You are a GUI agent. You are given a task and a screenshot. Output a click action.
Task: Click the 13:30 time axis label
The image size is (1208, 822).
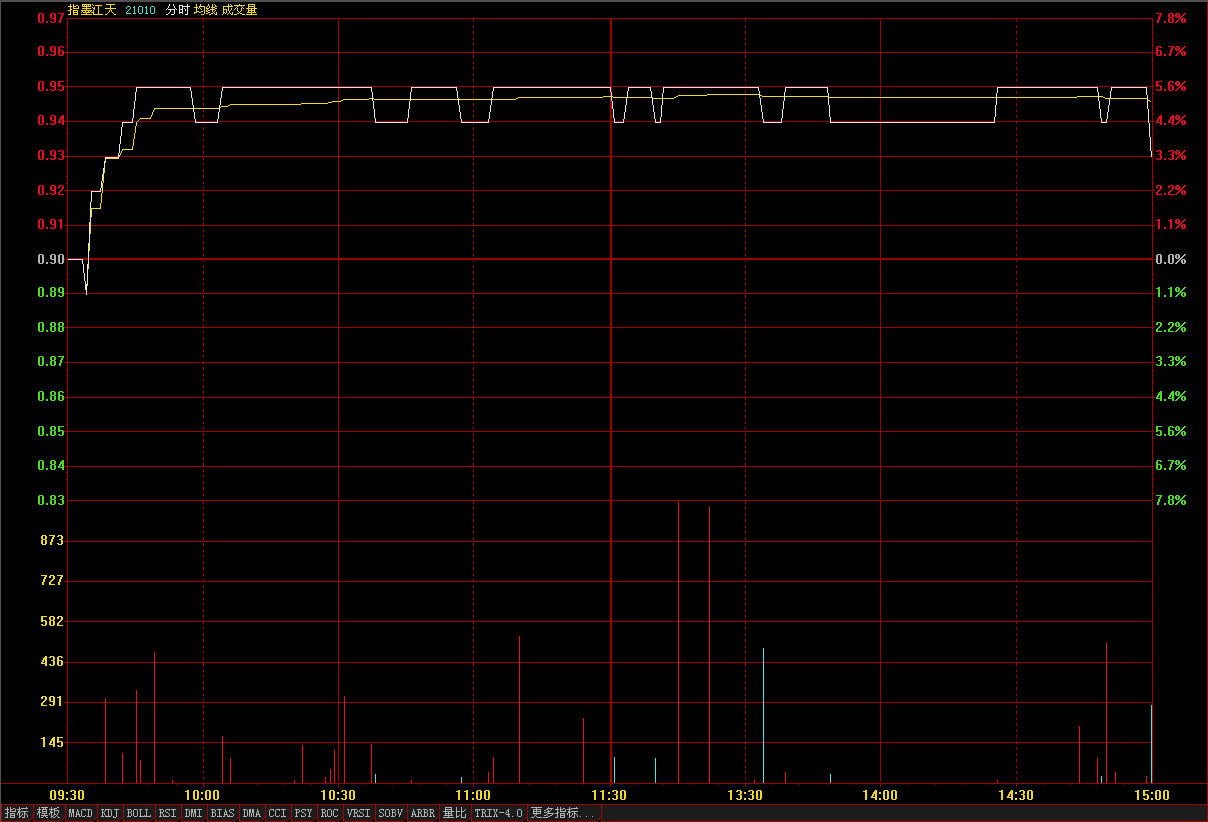746,795
